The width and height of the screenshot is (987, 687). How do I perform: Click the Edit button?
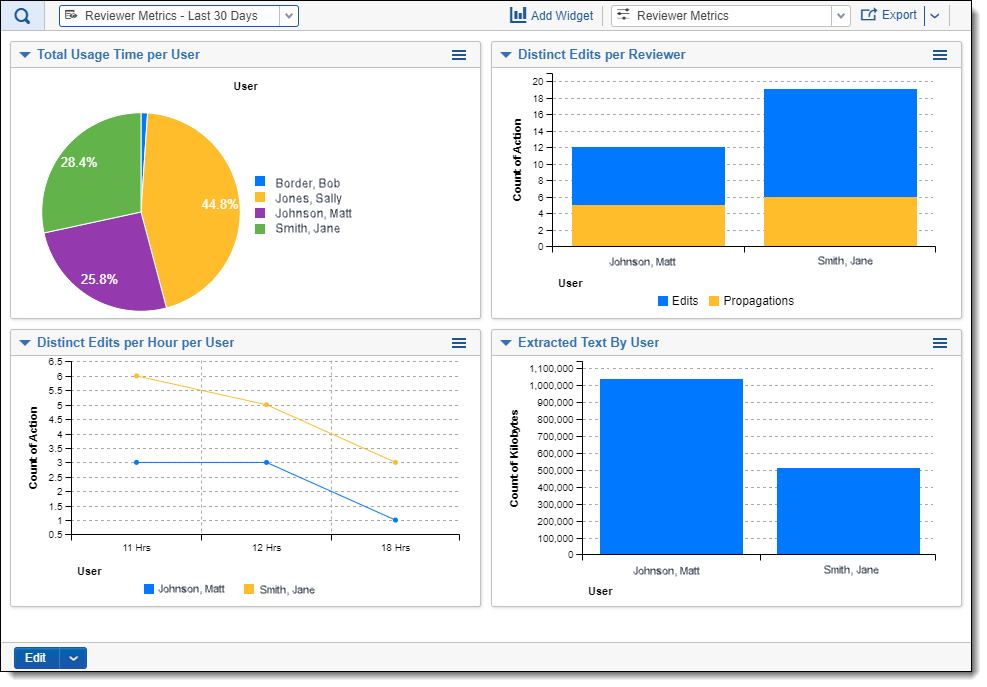tap(36, 658)
